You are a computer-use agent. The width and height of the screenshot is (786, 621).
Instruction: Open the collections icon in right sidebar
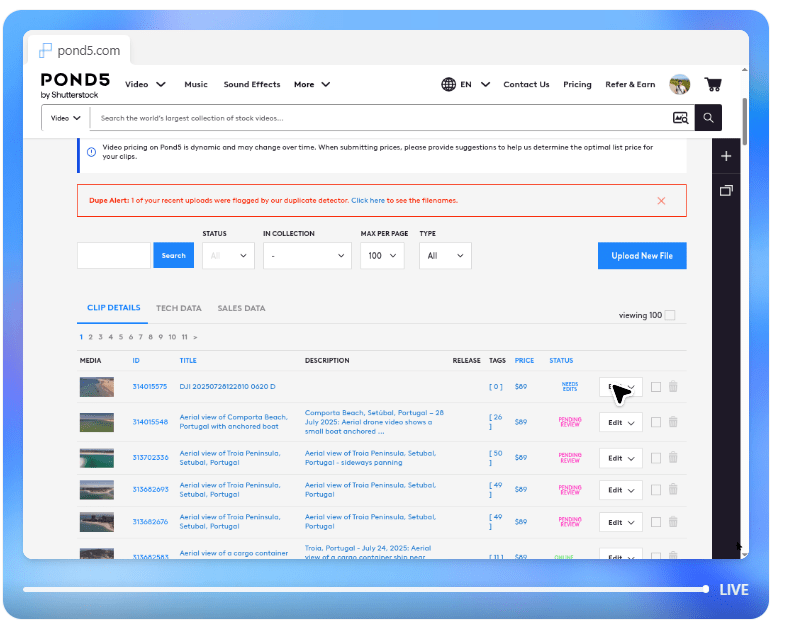point(726,191)
